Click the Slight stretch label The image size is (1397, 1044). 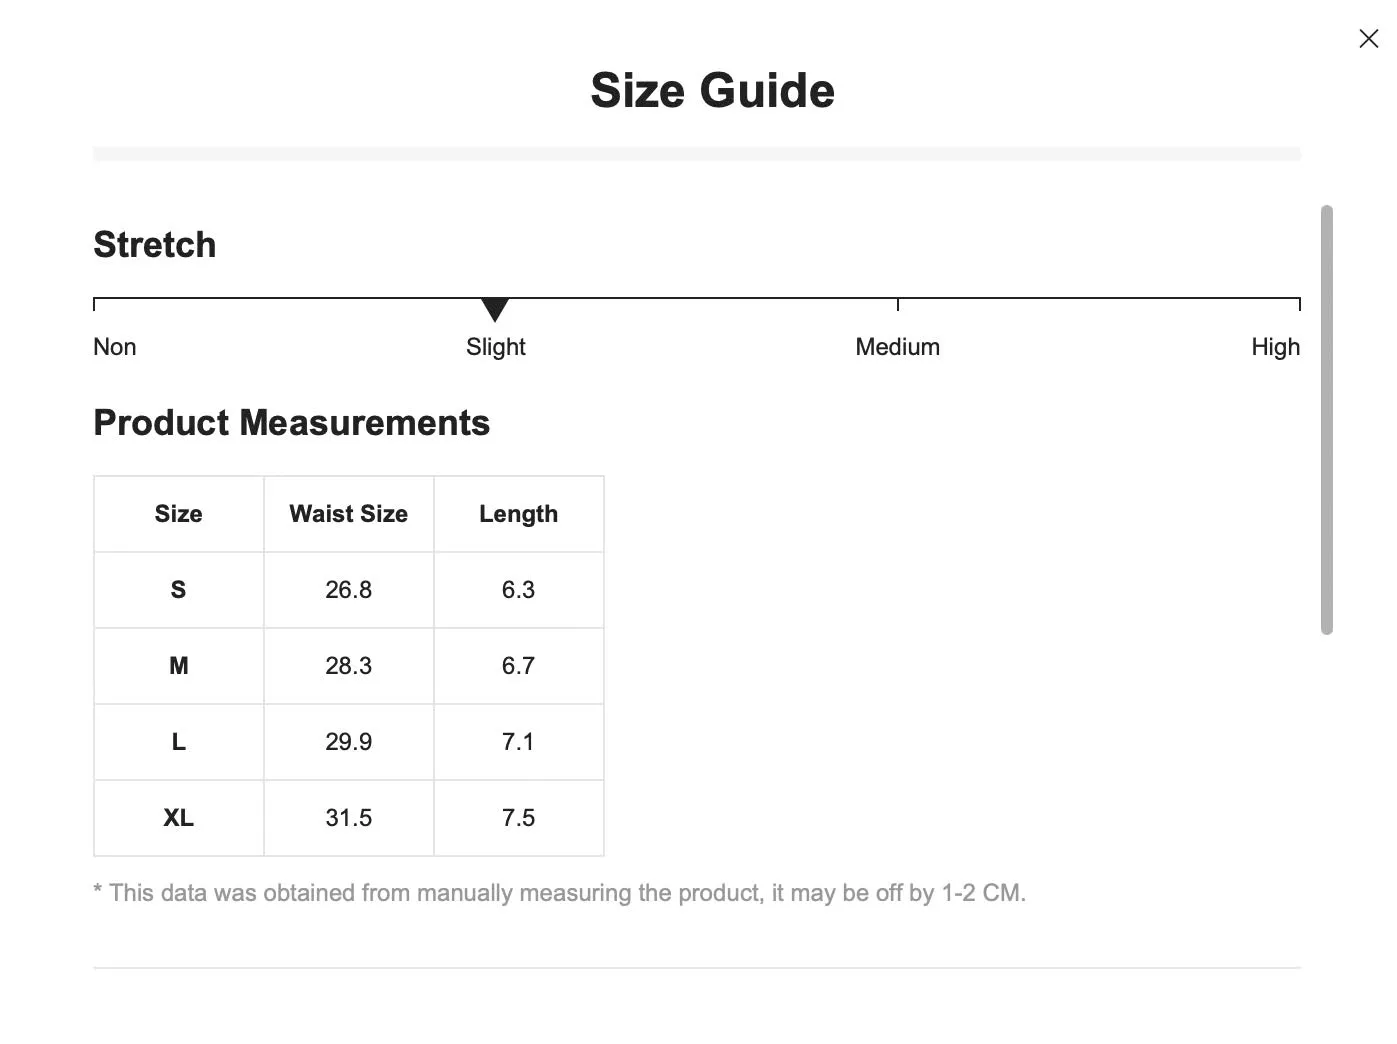(x=496, y=347)
